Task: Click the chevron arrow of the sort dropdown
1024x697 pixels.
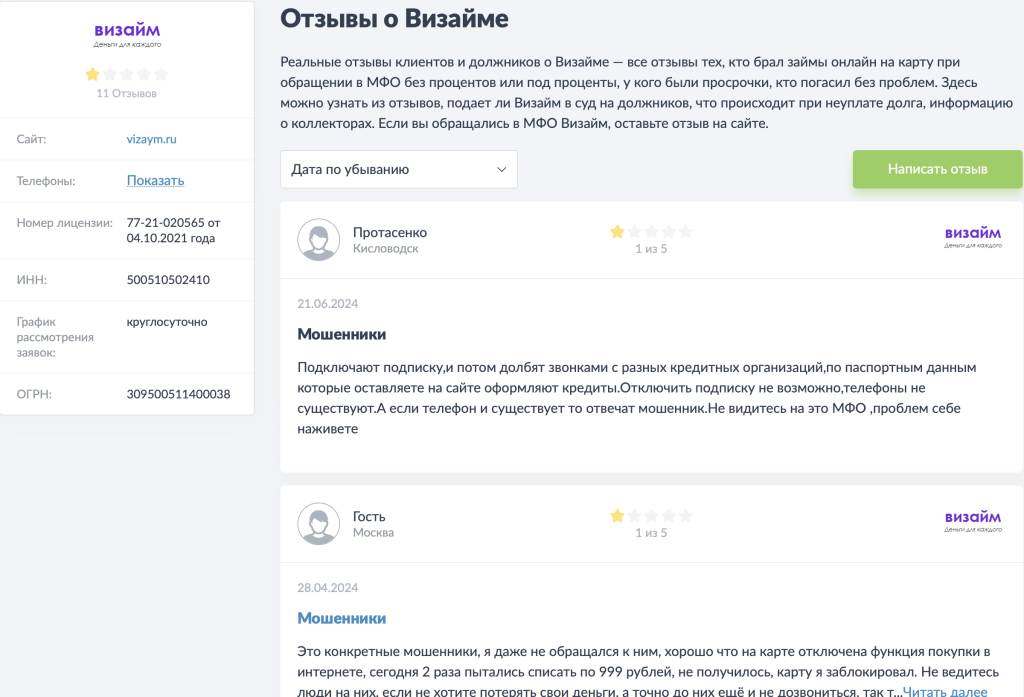Action: (x=502, y=169)
